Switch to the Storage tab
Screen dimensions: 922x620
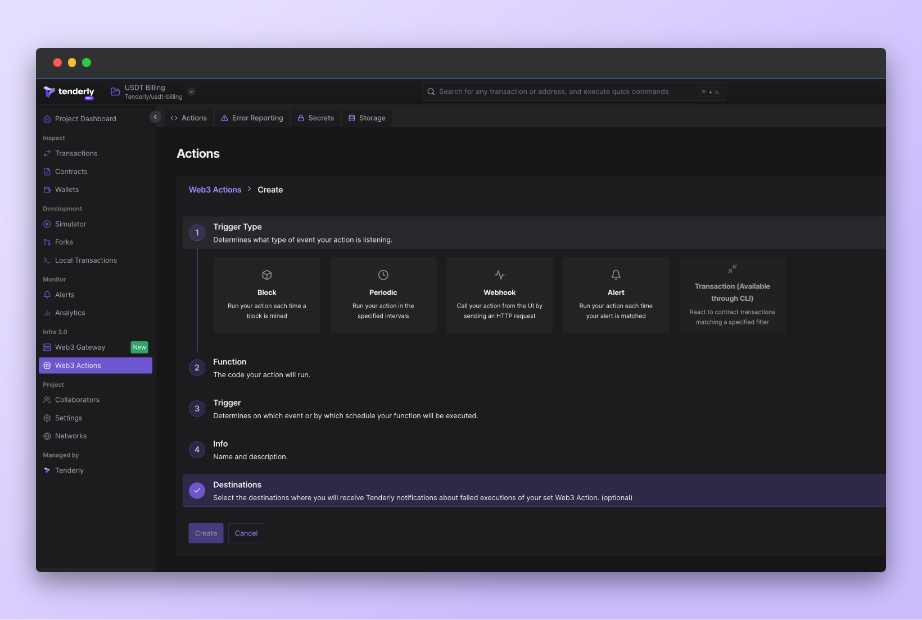coord(367,118)
